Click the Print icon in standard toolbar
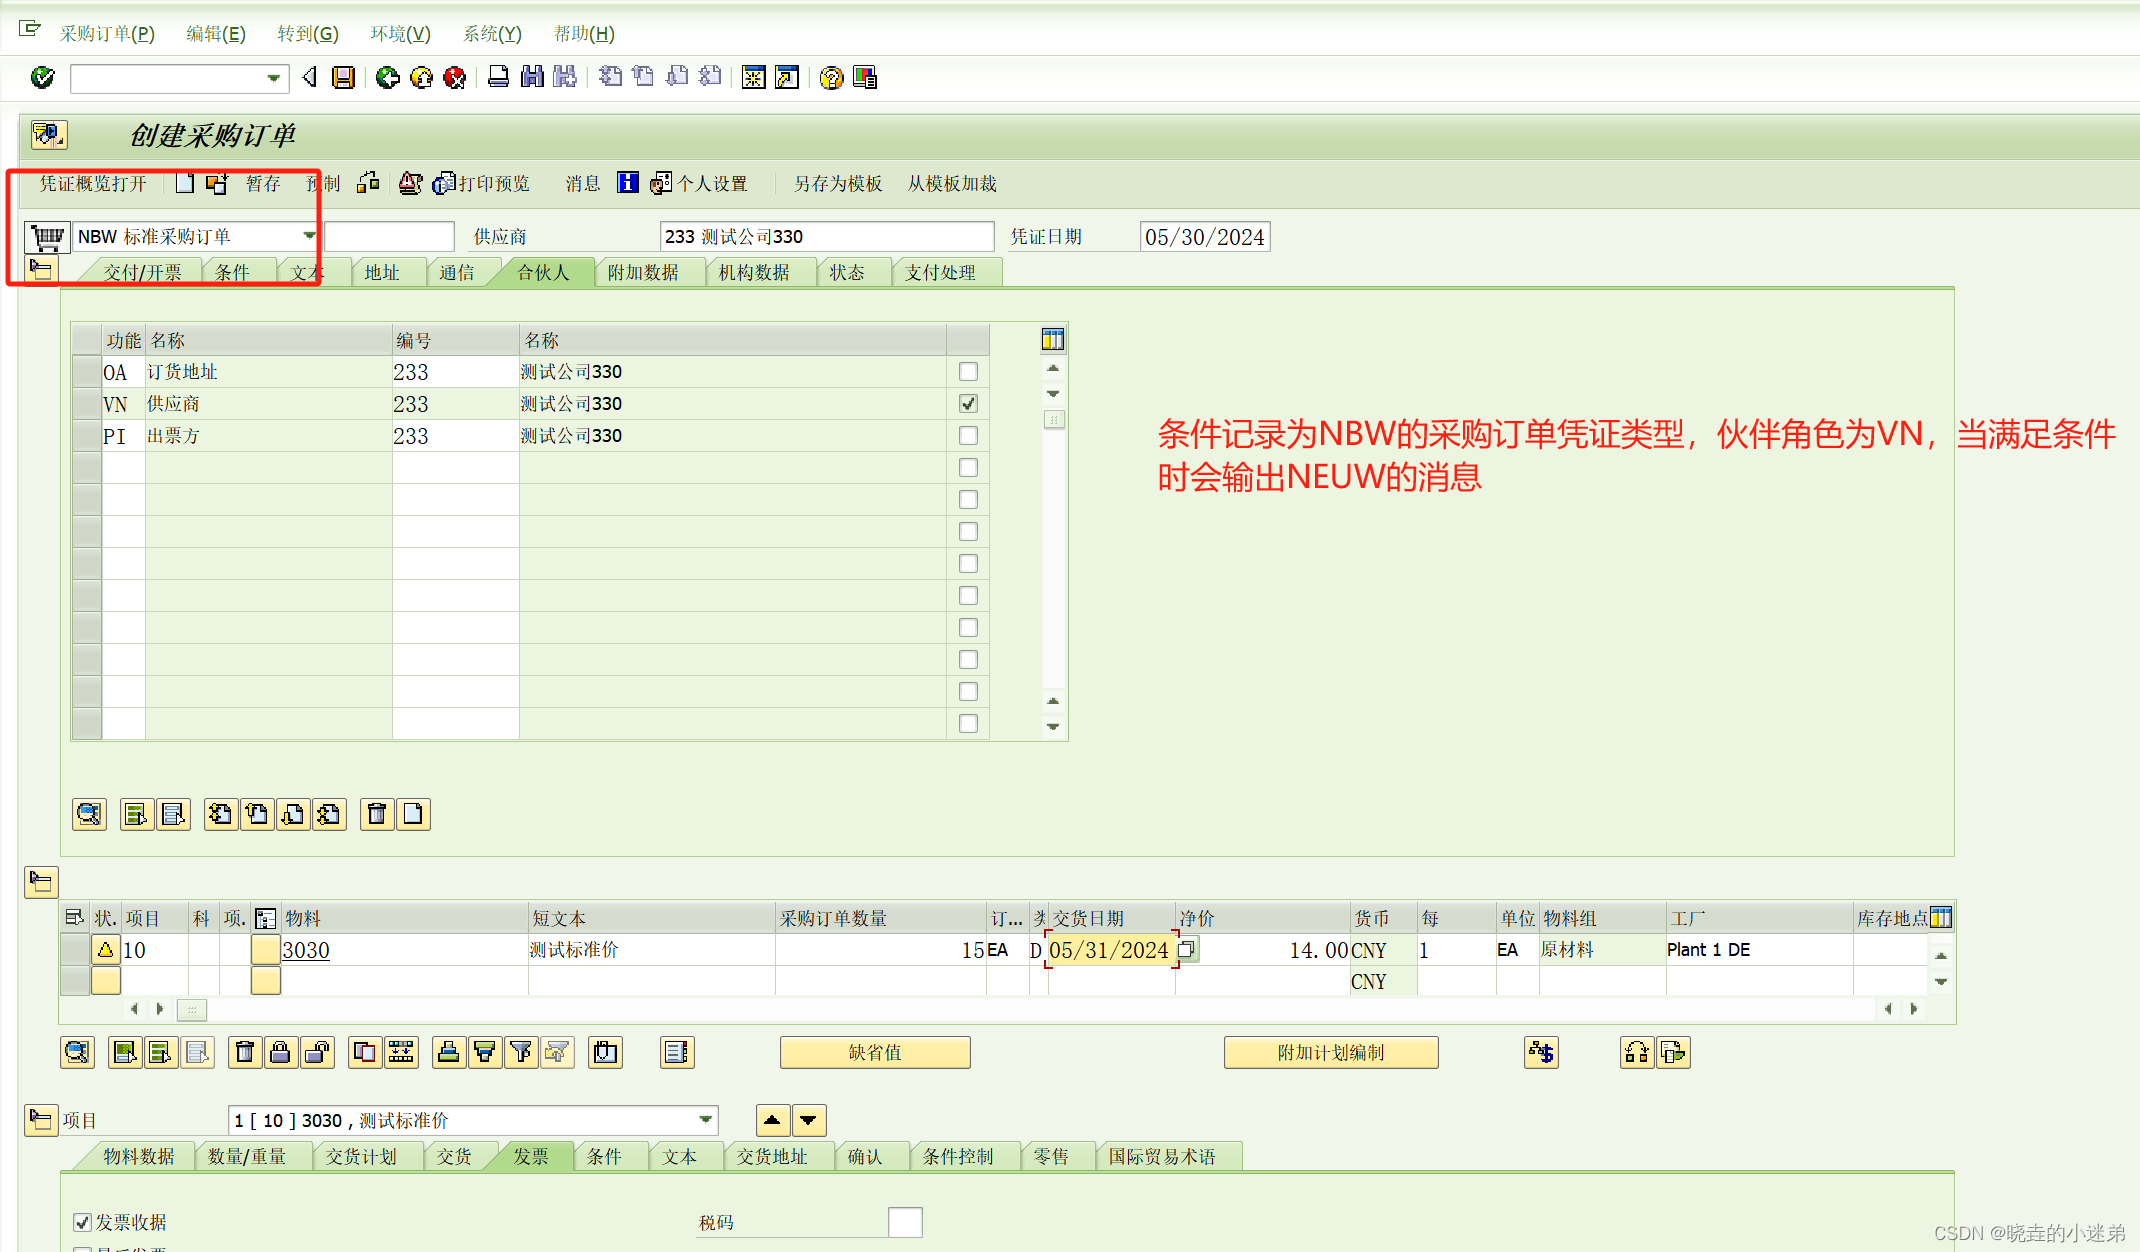Image resolution: width=2140 pixels, height=1252 pixels. [x=498, y=78]
